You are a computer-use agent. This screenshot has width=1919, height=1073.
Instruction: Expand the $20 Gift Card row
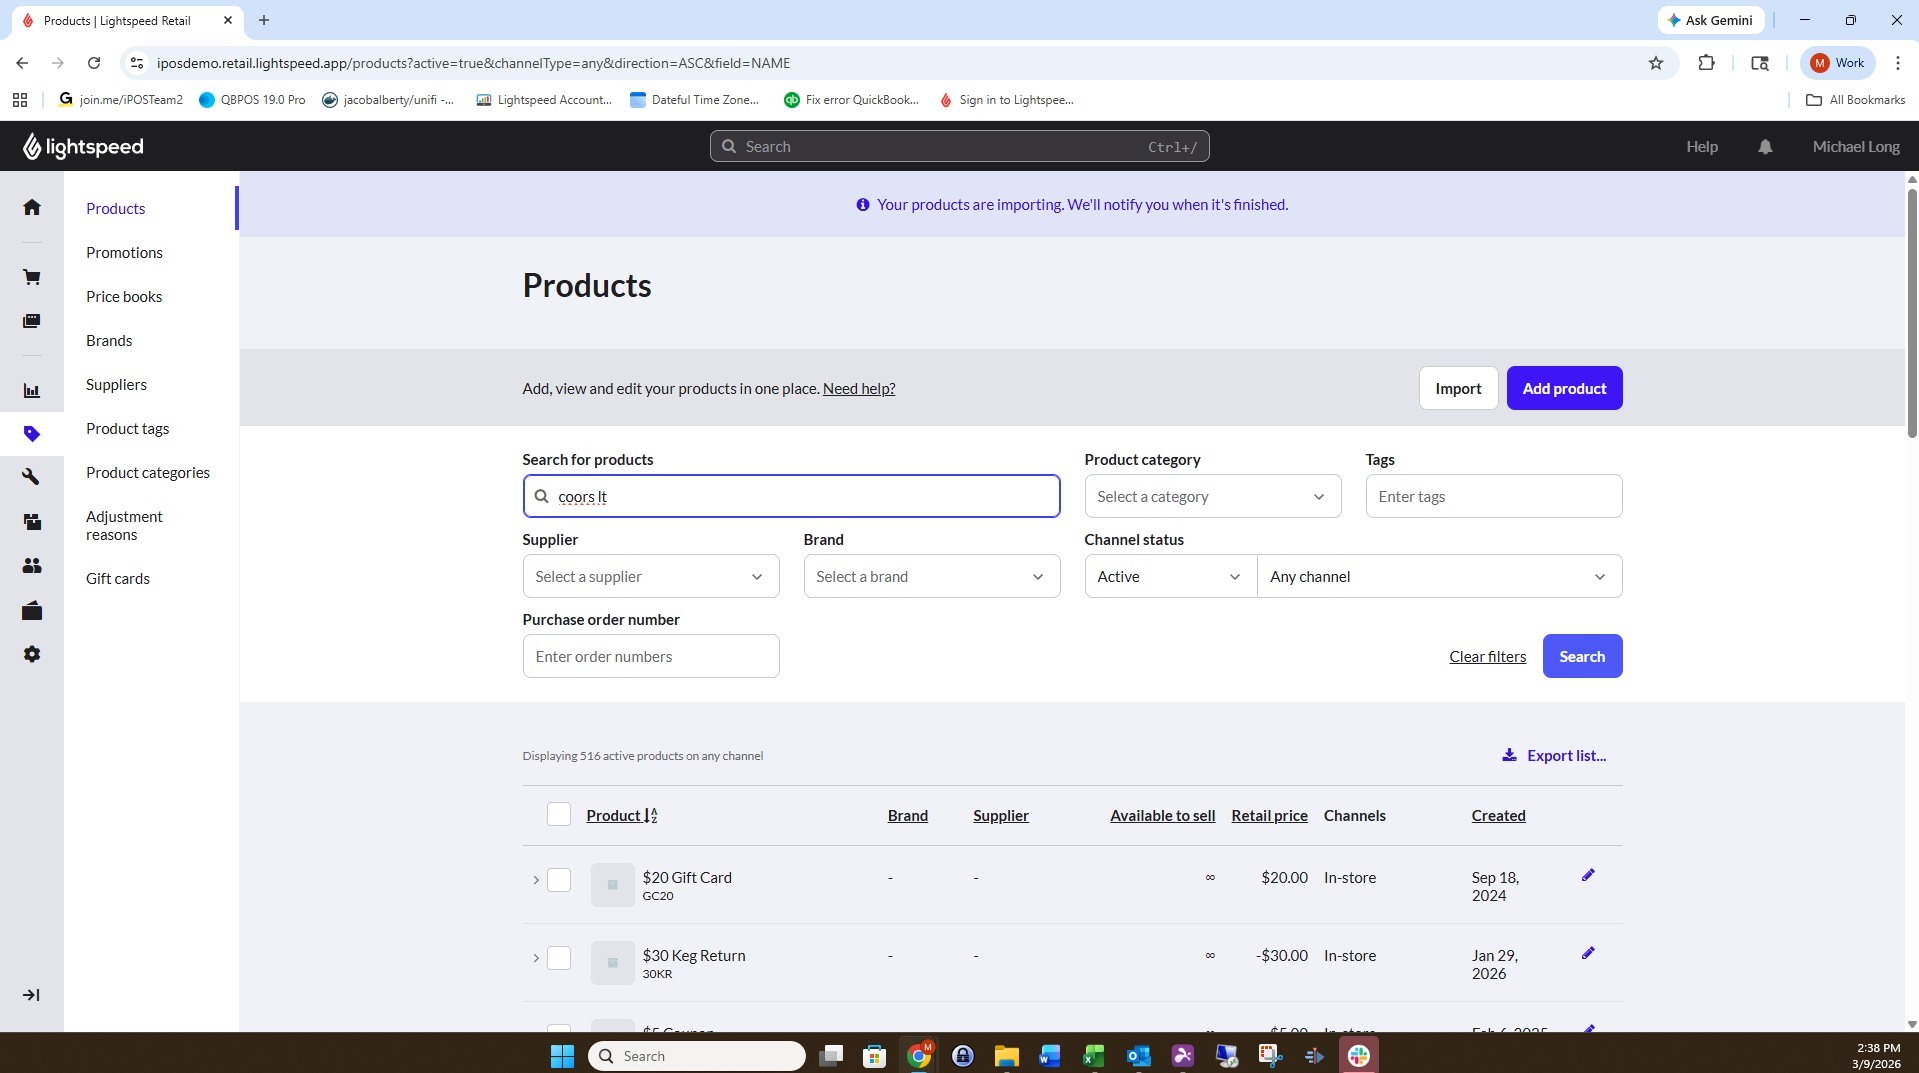tap(536, 880)
